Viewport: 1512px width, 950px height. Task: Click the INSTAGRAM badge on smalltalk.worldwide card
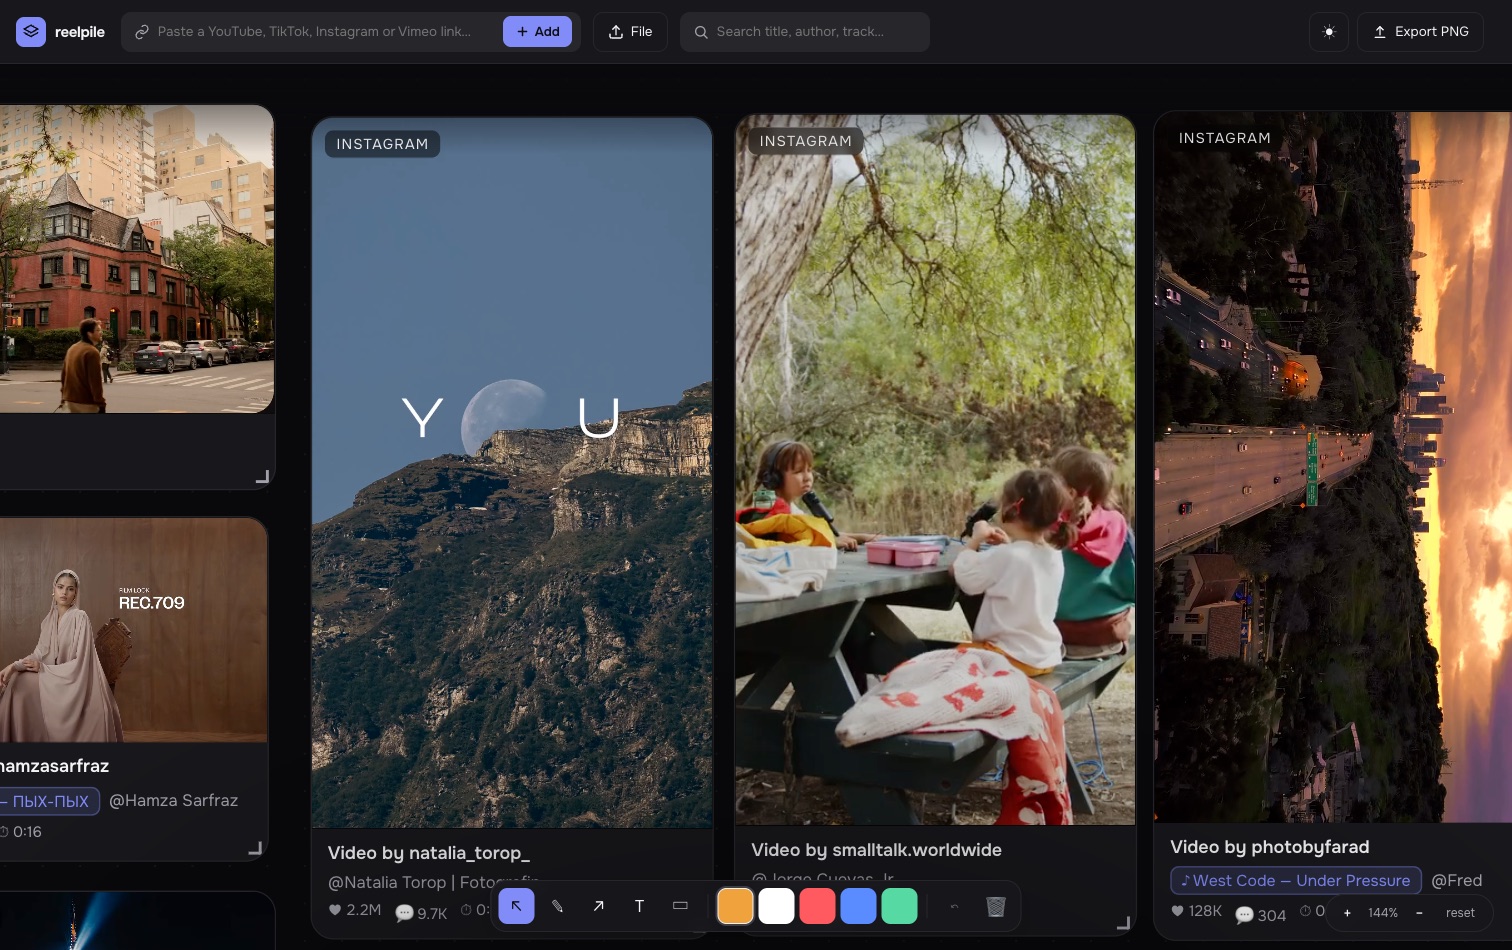click(x=806, y=141)
